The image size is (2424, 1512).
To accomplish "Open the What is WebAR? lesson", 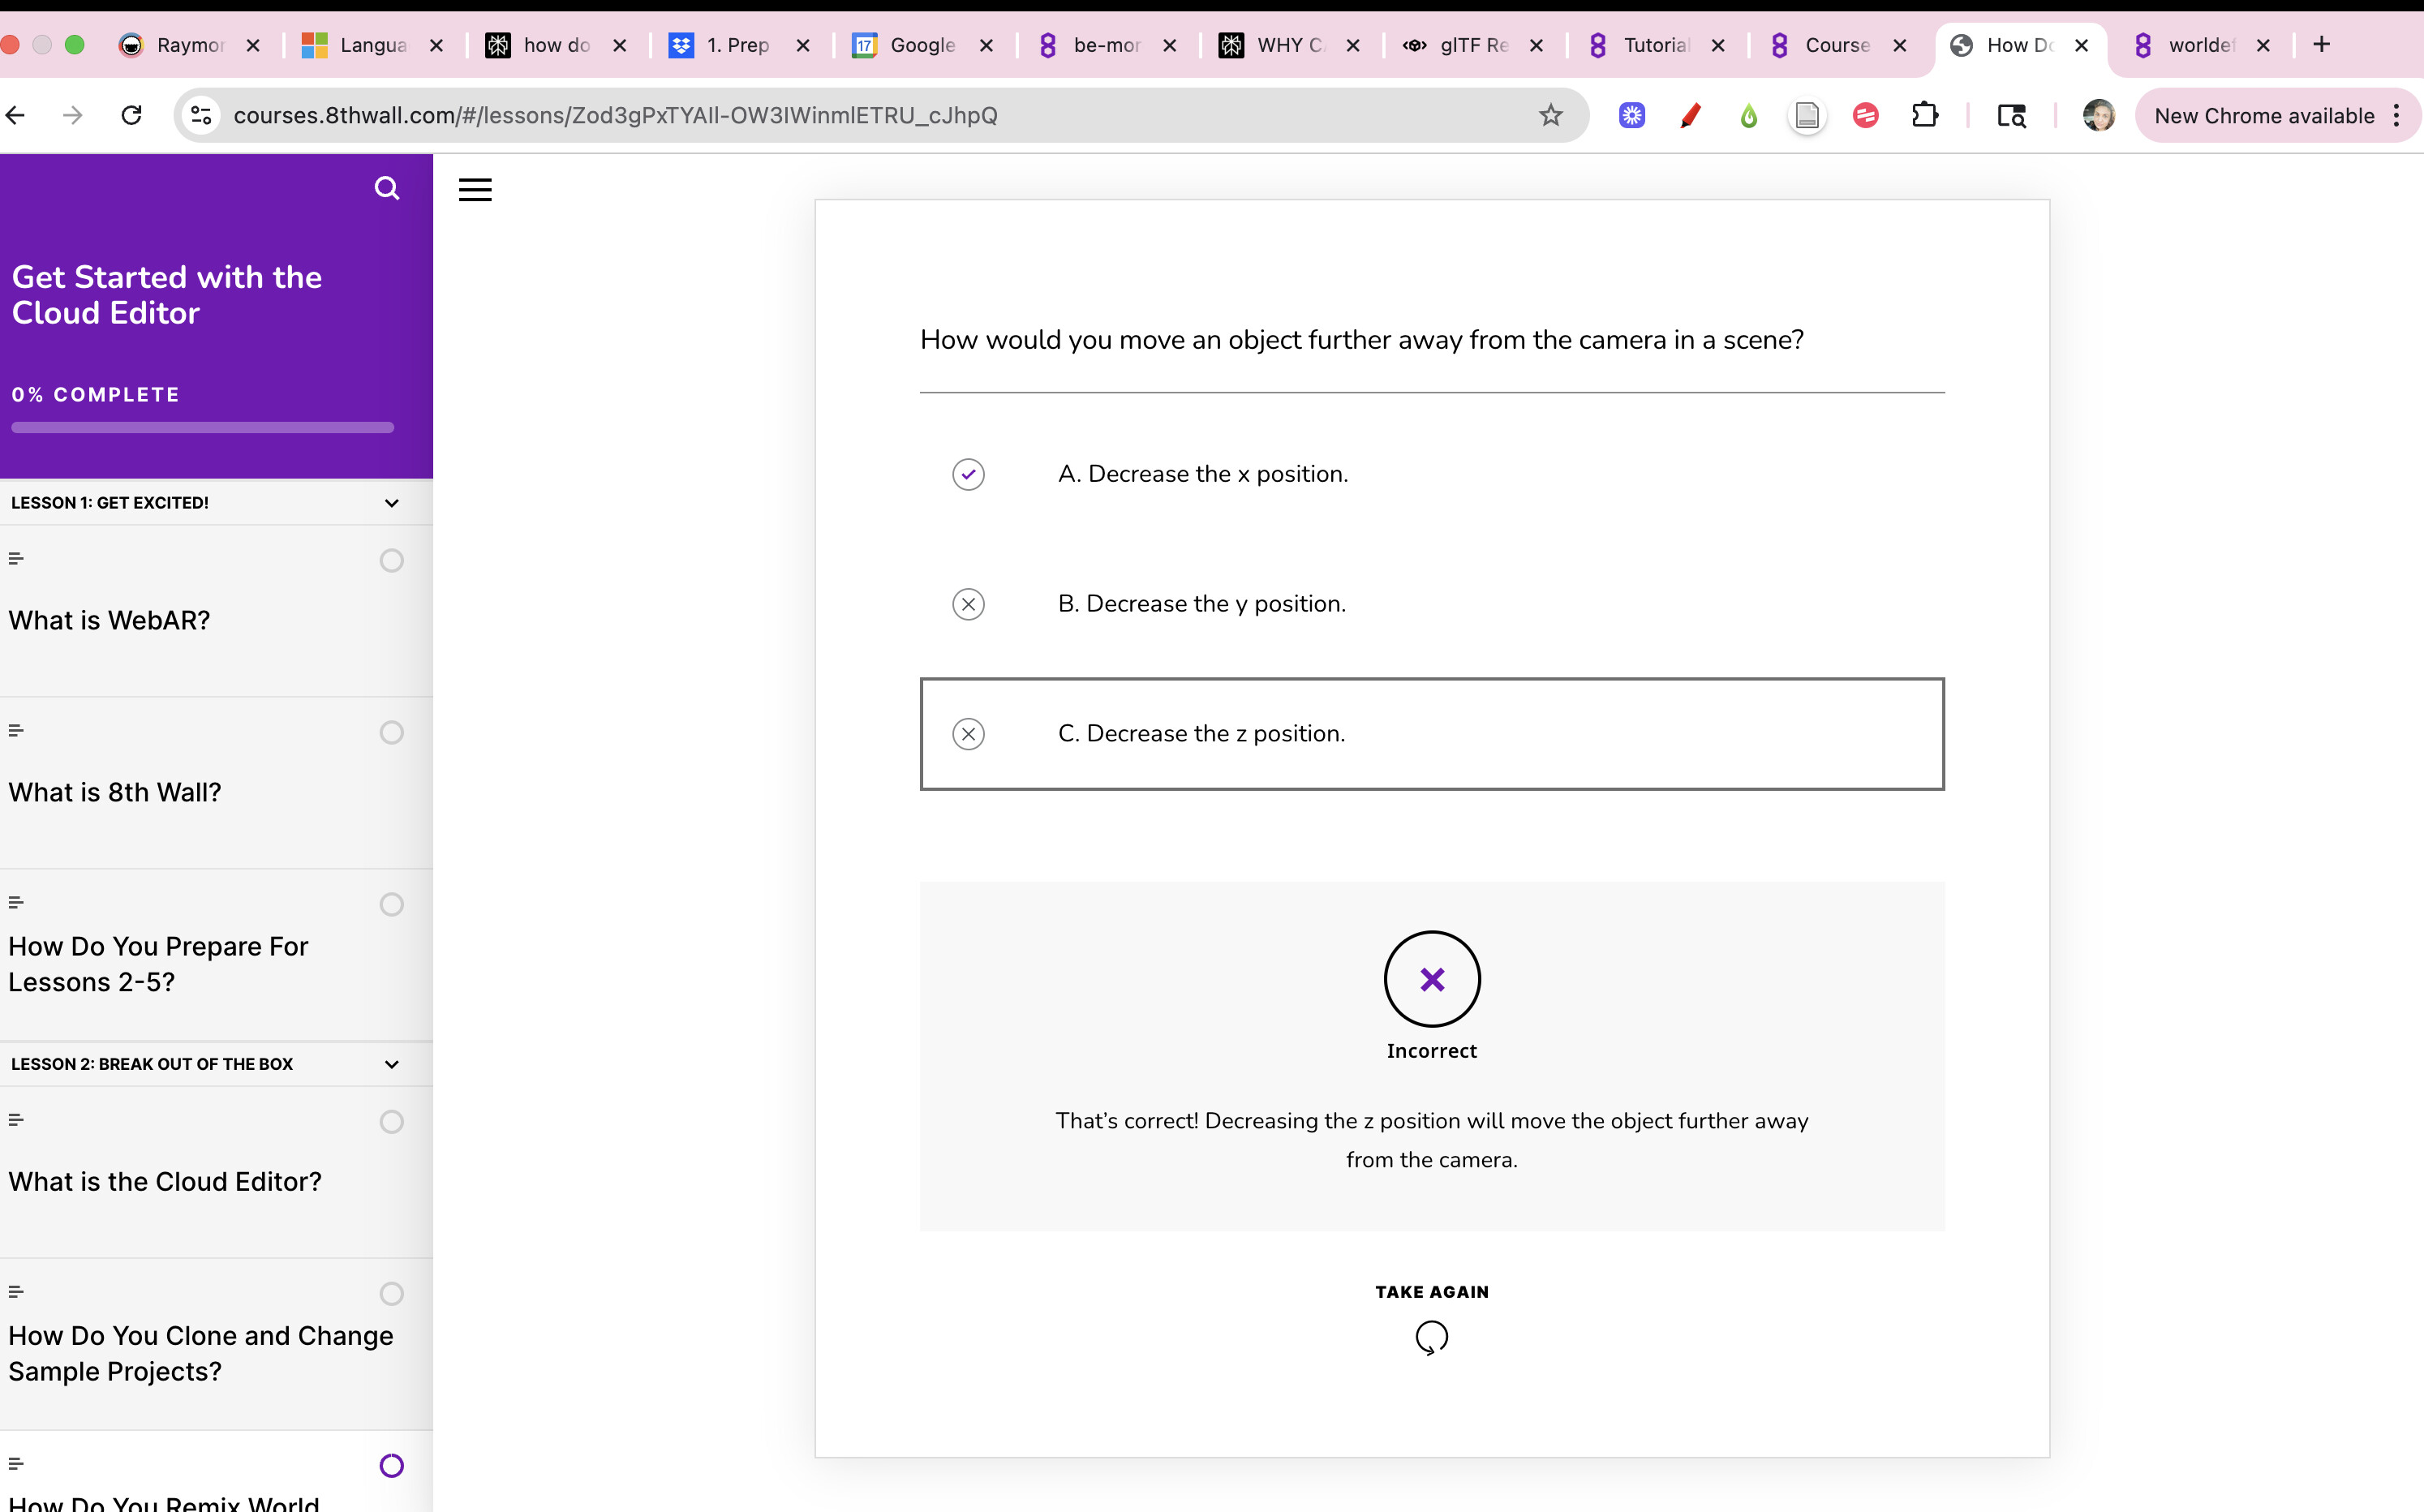I will [x=110, y=620].
